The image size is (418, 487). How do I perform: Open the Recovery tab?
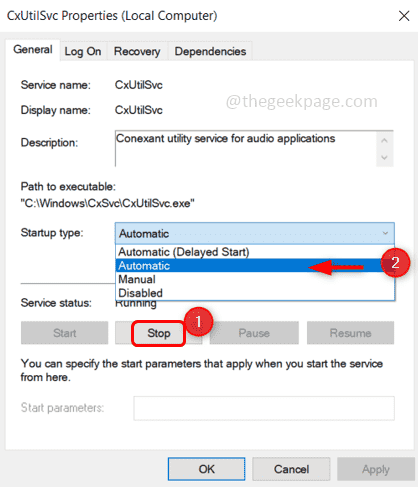[x=137, y=51]
